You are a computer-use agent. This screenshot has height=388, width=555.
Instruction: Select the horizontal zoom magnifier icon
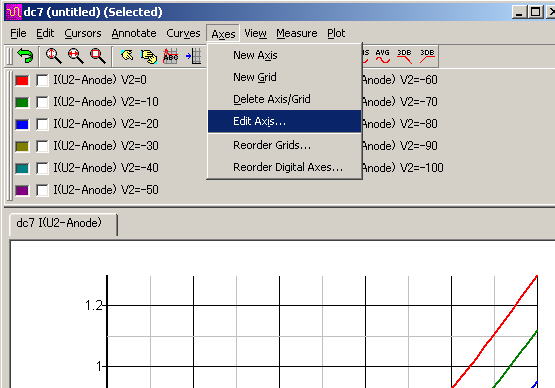click(75, 56)
